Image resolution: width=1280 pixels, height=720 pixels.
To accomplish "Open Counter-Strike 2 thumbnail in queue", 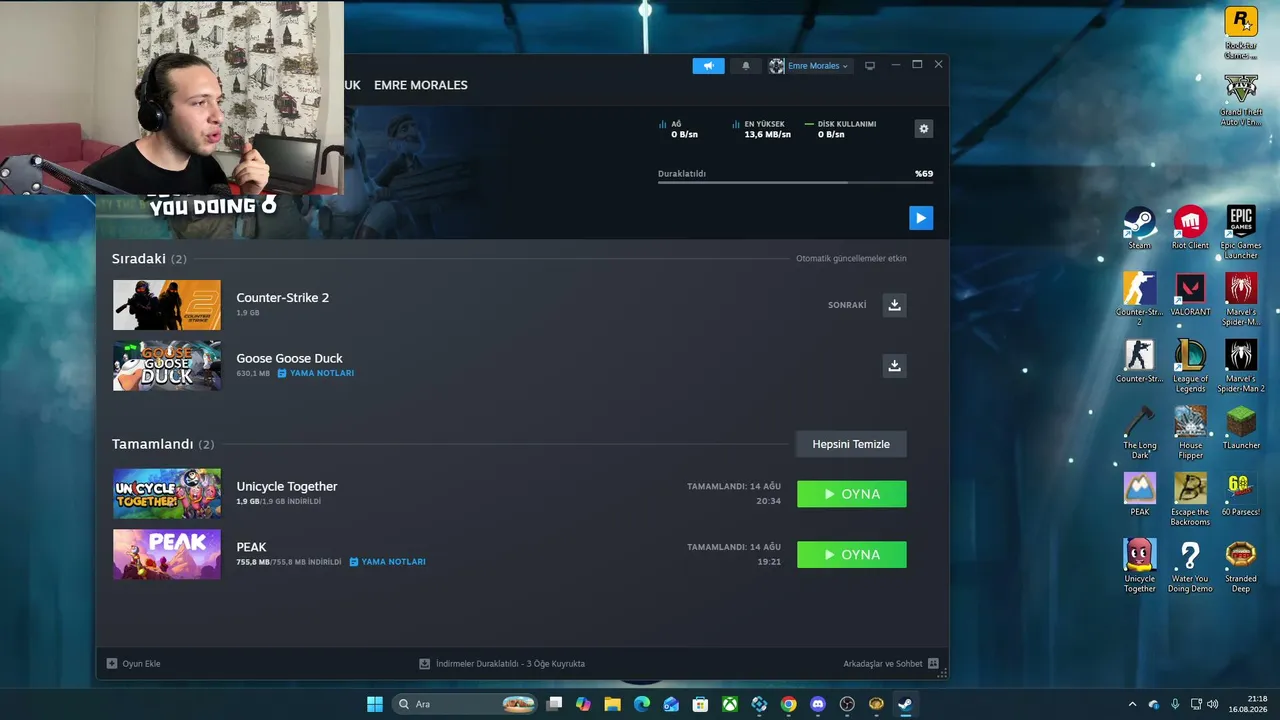I will pyautogui.click(x=167, y=305).
